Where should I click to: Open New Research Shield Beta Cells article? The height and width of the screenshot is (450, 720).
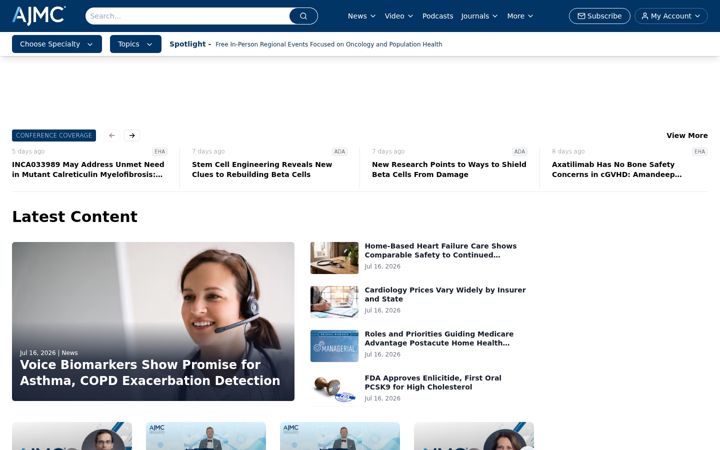449,169
